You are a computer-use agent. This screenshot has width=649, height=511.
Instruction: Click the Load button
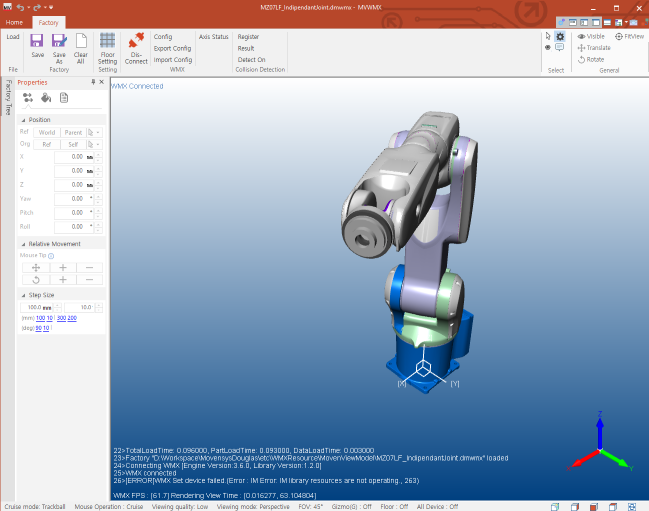pyautogui.click(x=13, y=37)
